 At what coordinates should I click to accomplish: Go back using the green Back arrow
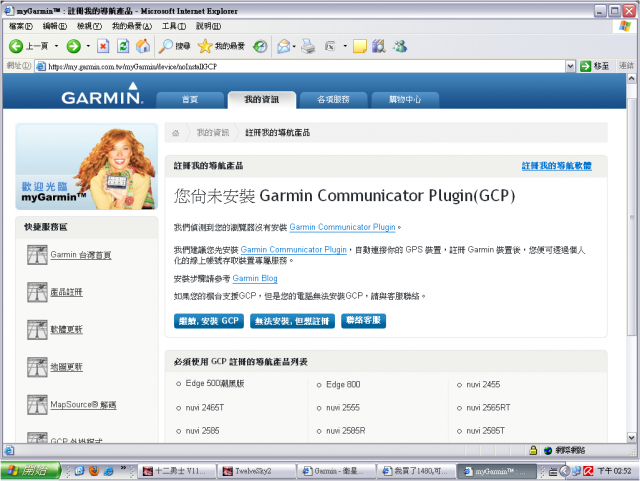(x=16, y=46)
